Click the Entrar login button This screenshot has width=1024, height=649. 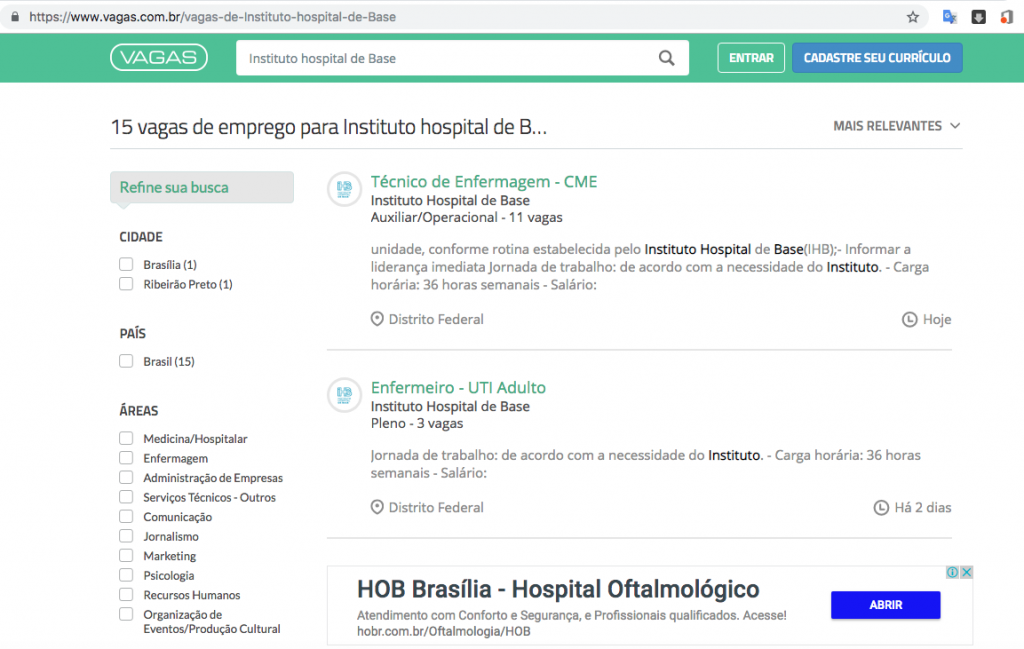(750, 58)
